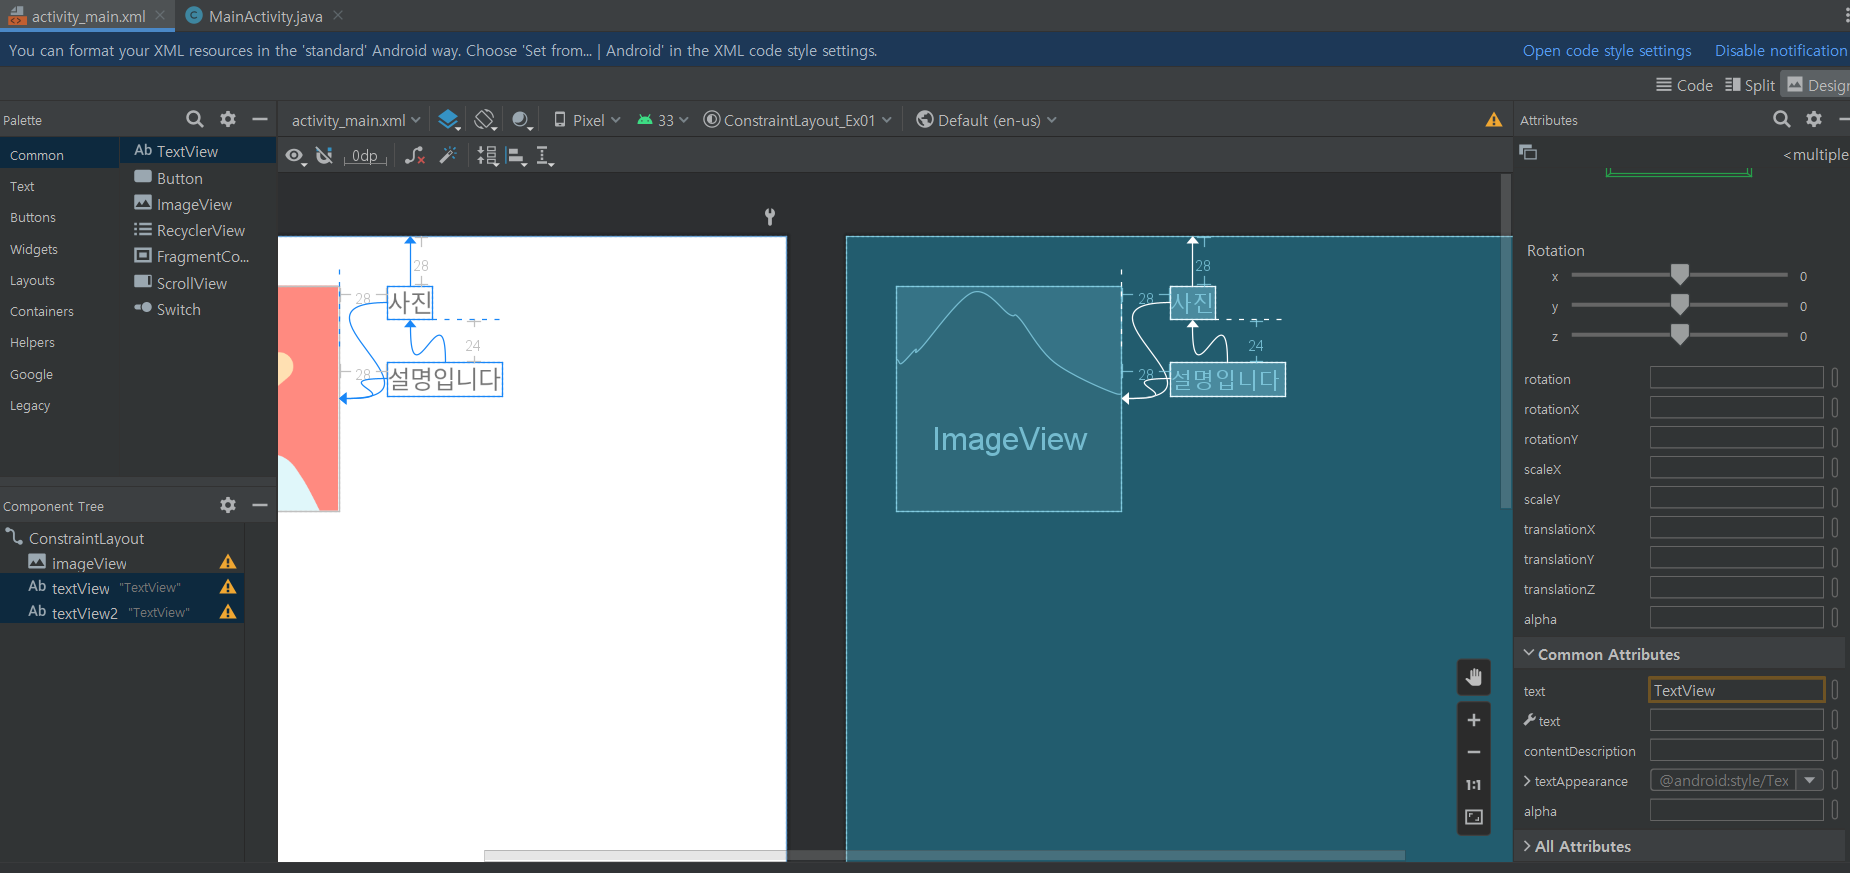Screen dimensions: 1850x873
Task: Open night mode selector icon
Action: pos(522,120)
